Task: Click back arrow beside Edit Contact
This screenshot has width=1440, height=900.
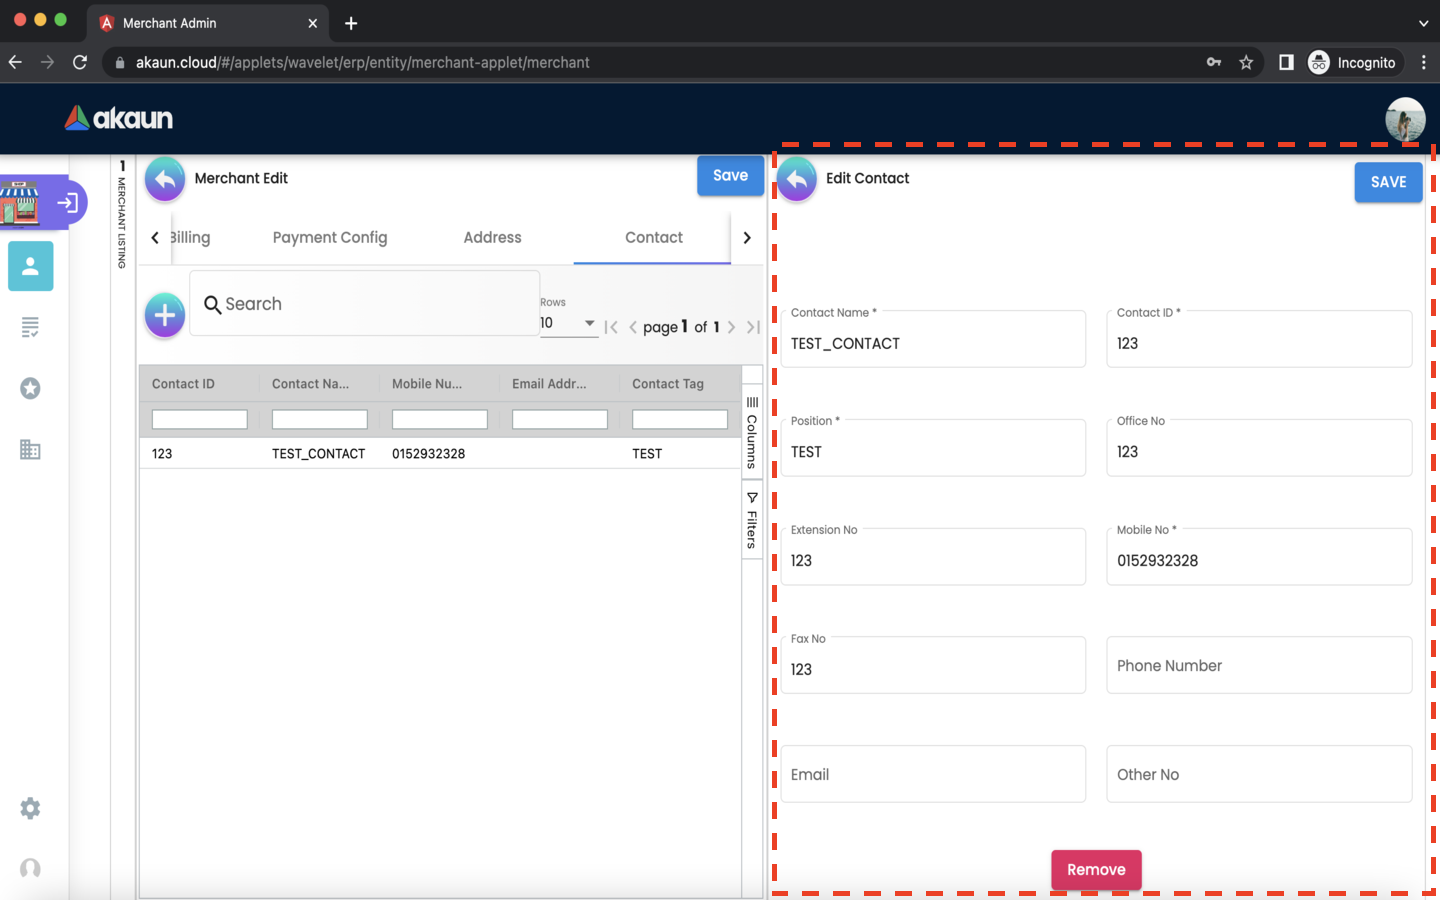Action: pyautogui.click(x=797, y=179)
